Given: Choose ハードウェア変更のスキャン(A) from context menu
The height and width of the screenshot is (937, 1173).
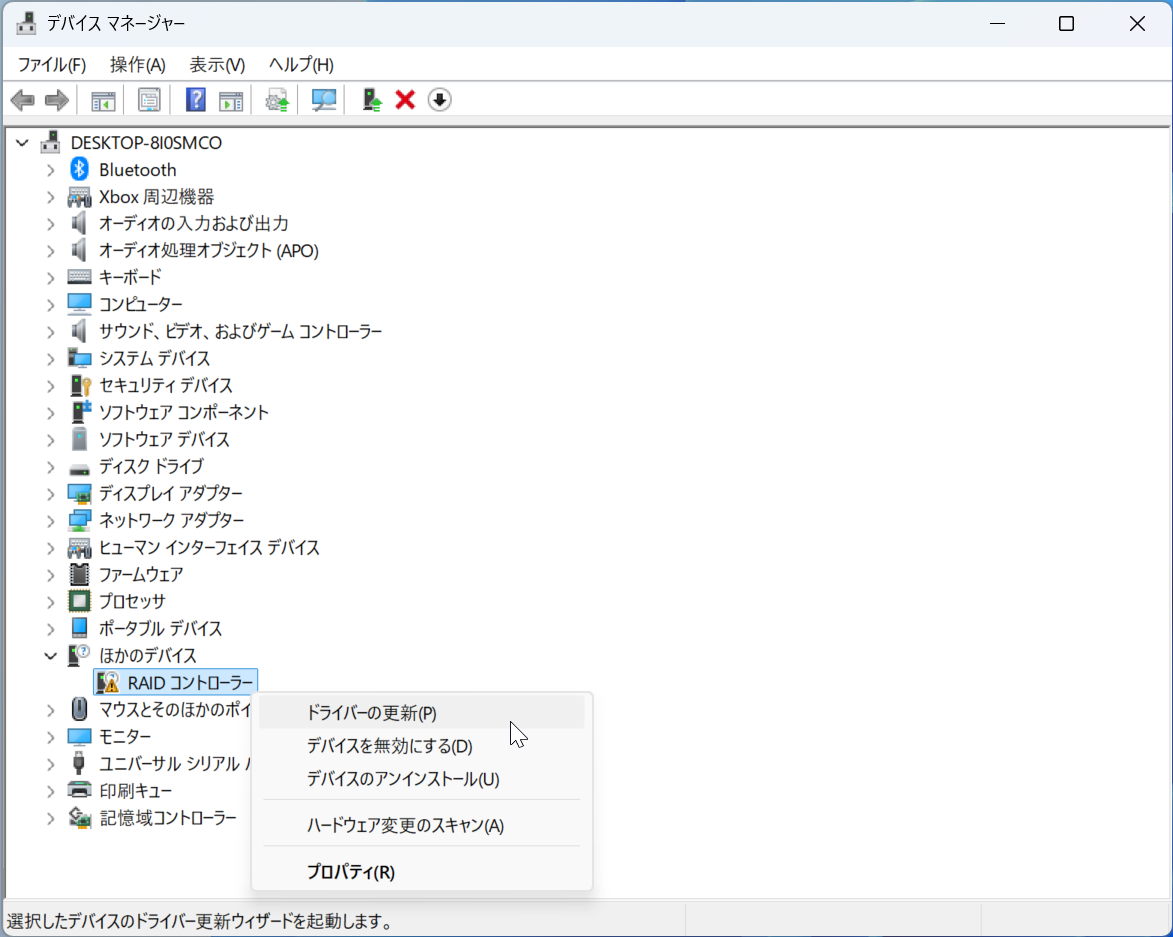Looking at the screenshot, I should [x=421, y=825].
